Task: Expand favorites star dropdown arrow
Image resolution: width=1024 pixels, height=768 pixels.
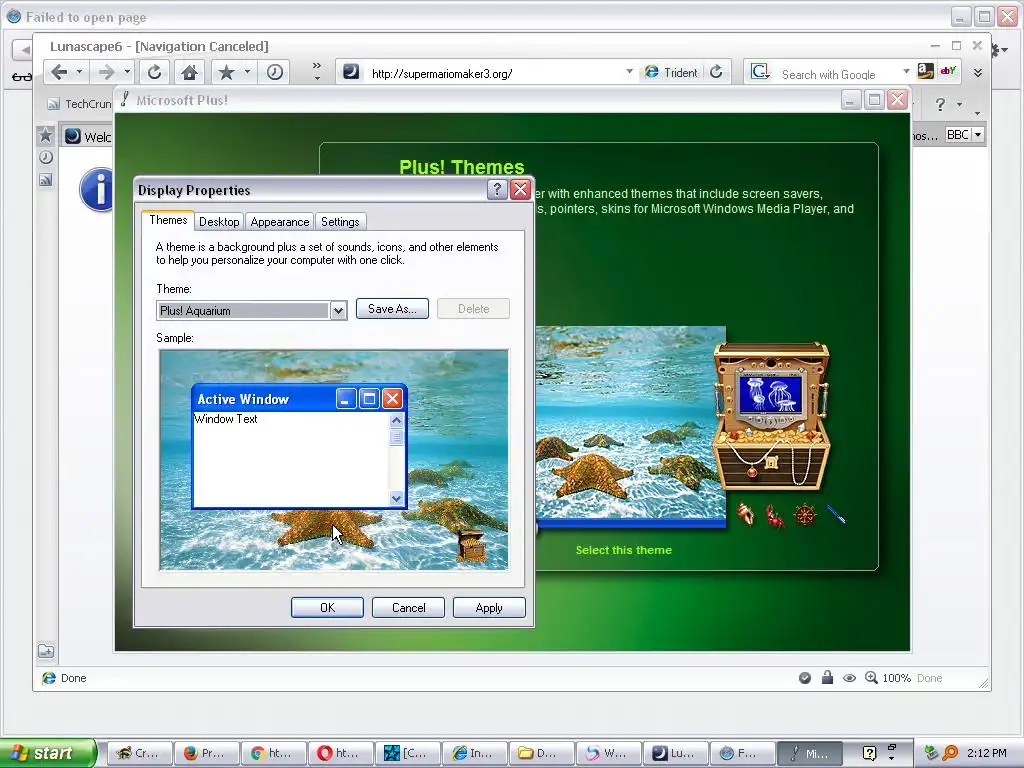Action: (x=248, y=72)
